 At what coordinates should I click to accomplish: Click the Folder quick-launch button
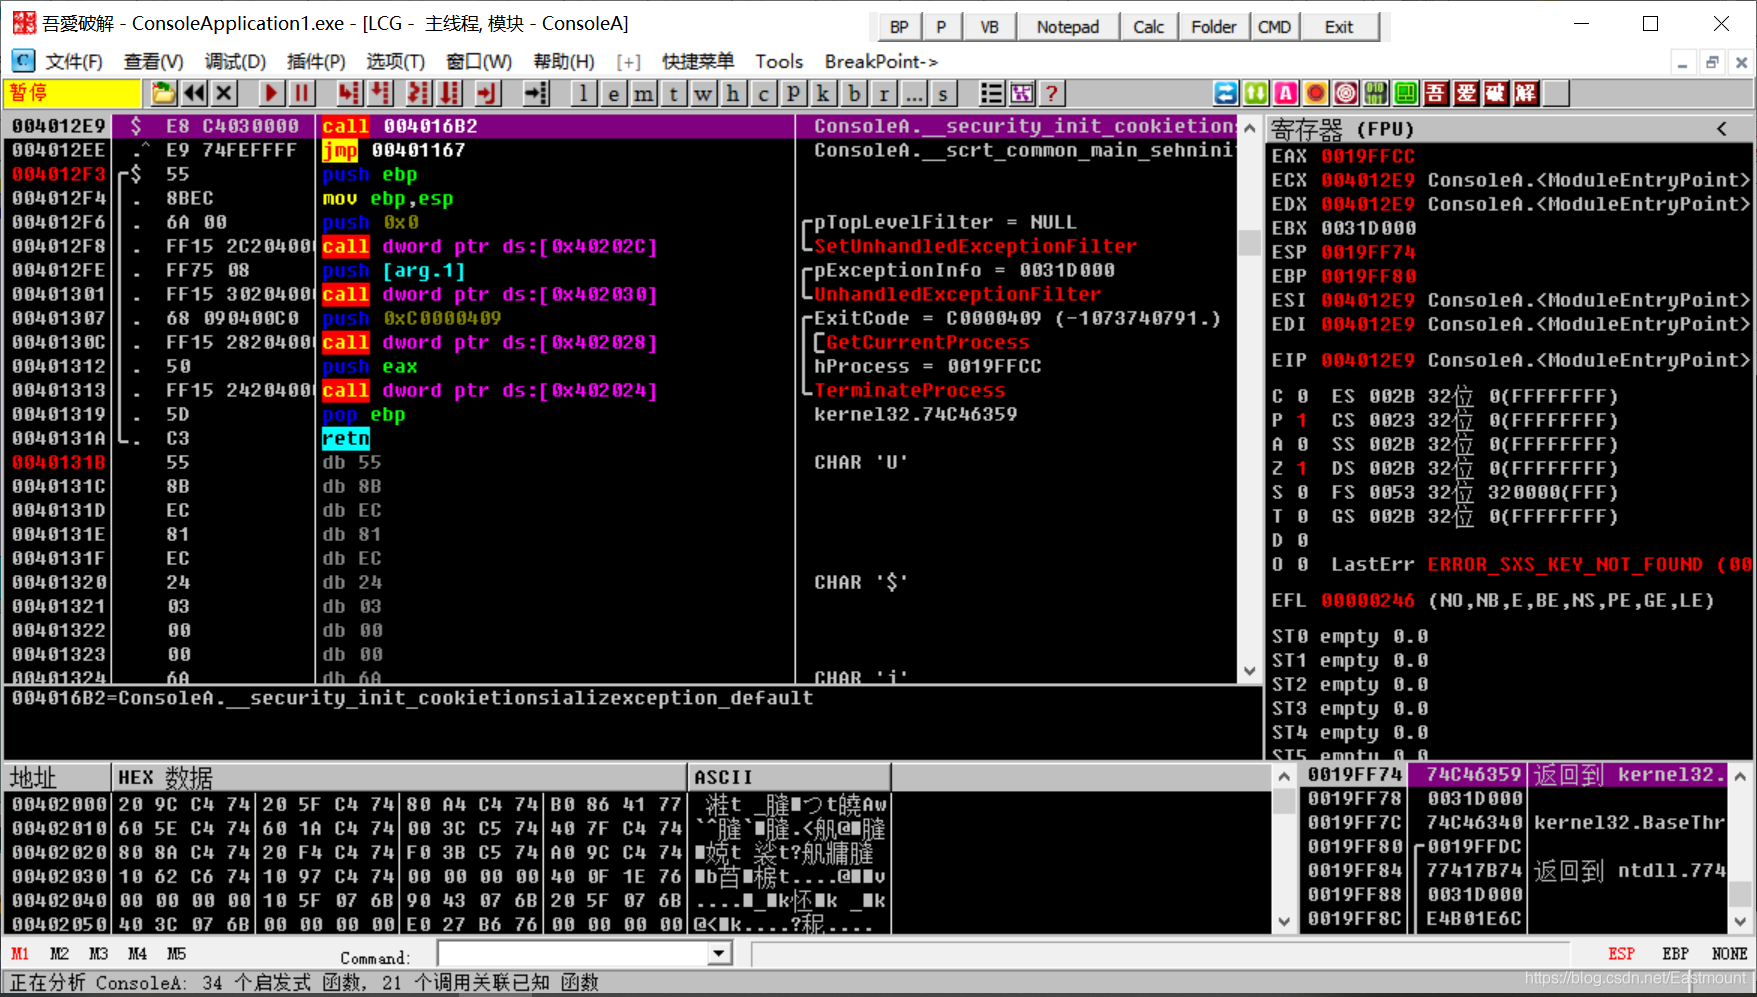pos(1213,27)
